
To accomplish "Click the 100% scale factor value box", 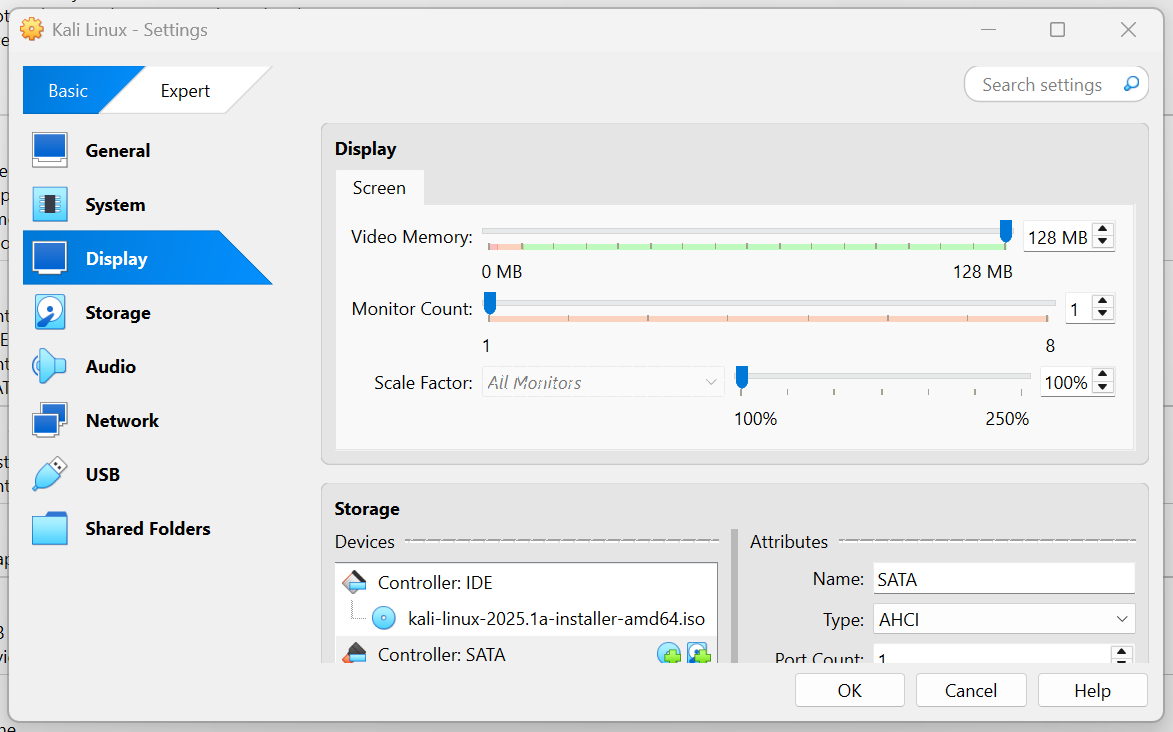I will 1066,382.
